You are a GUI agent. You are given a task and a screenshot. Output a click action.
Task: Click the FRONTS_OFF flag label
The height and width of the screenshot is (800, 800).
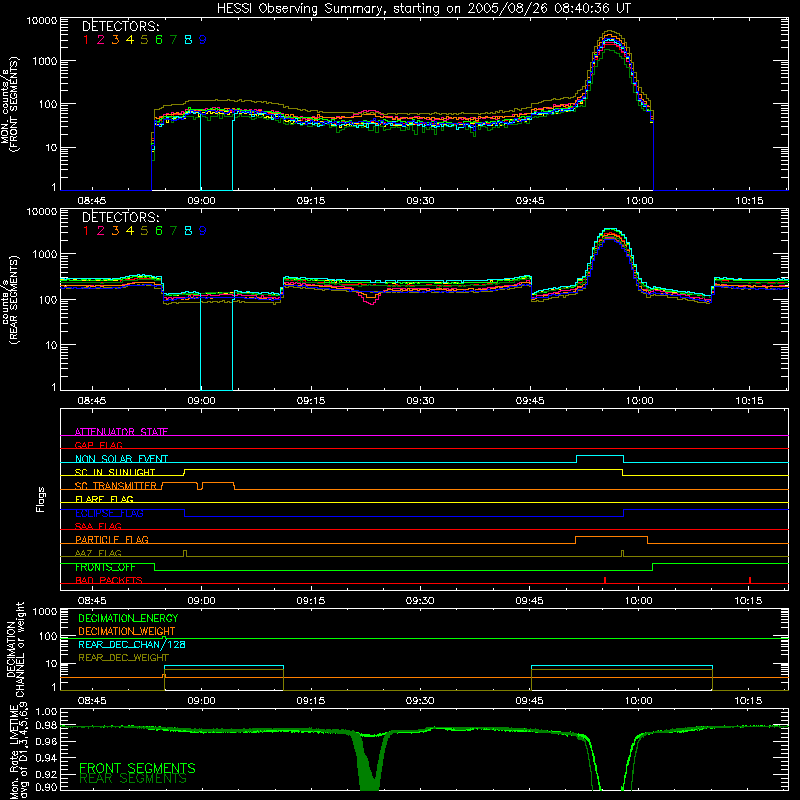(x=105, y=567)
